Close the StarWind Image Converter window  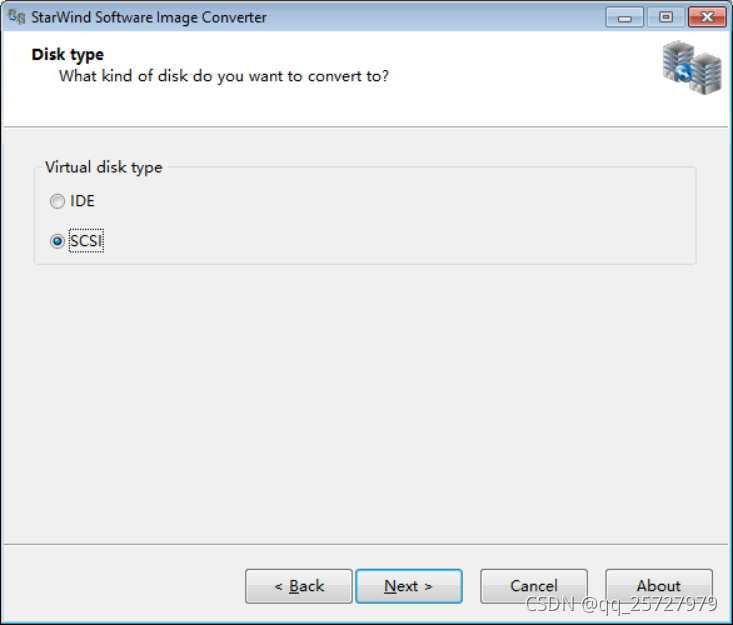coord(707,18)
